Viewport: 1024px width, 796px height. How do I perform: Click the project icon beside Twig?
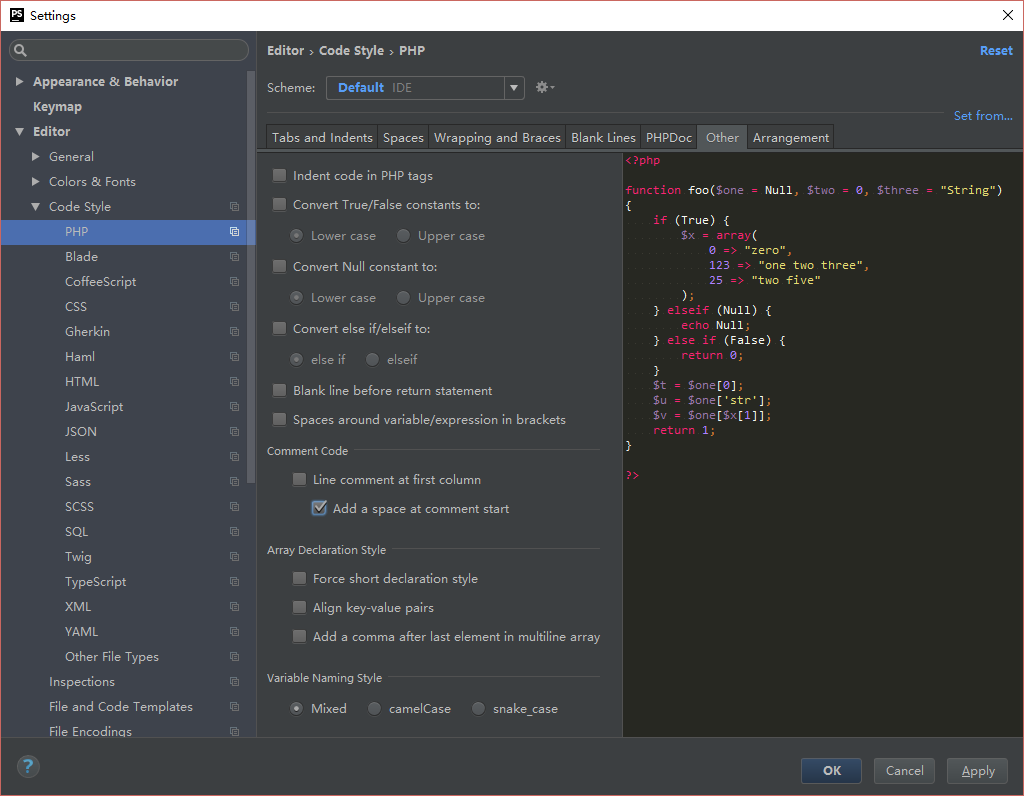click(234, 556)
